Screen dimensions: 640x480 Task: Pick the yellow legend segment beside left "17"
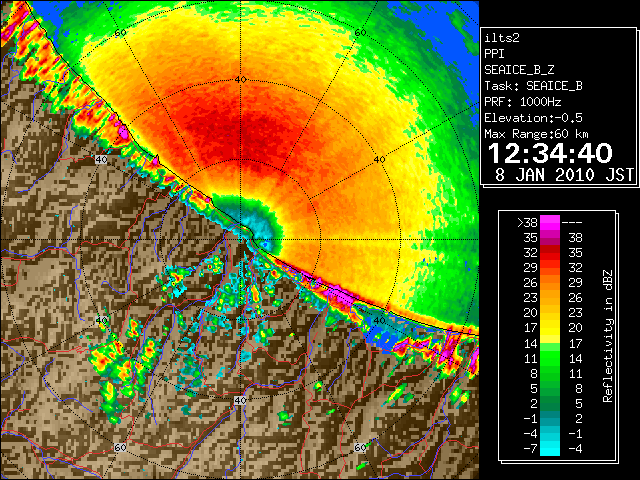pos(550,328)
